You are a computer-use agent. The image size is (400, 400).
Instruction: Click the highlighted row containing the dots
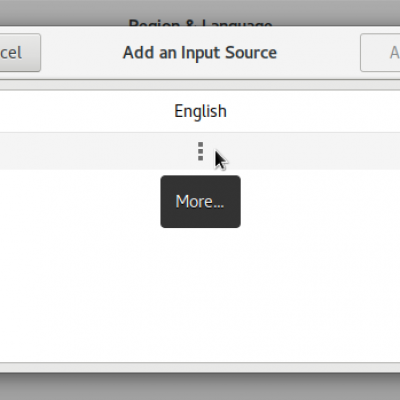click(200, 151)
